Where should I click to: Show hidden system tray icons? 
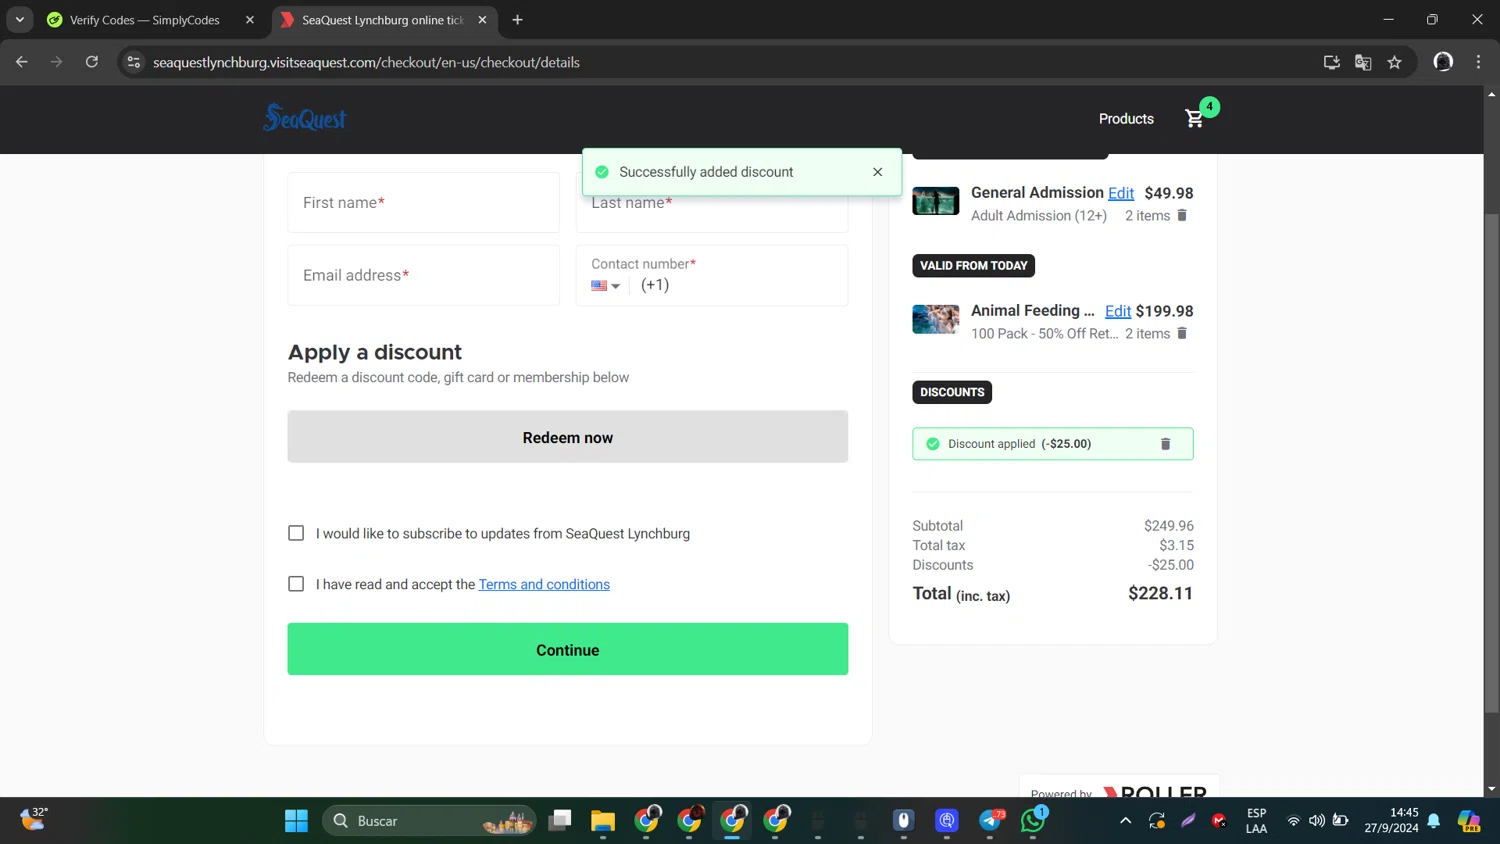(x=1125, y=821)
